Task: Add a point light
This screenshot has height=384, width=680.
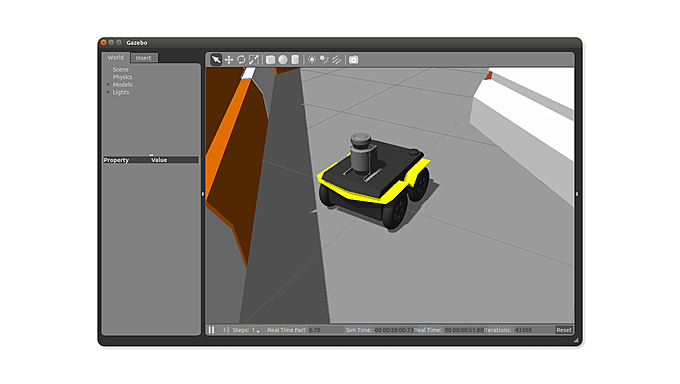Action: click(312, 59)
